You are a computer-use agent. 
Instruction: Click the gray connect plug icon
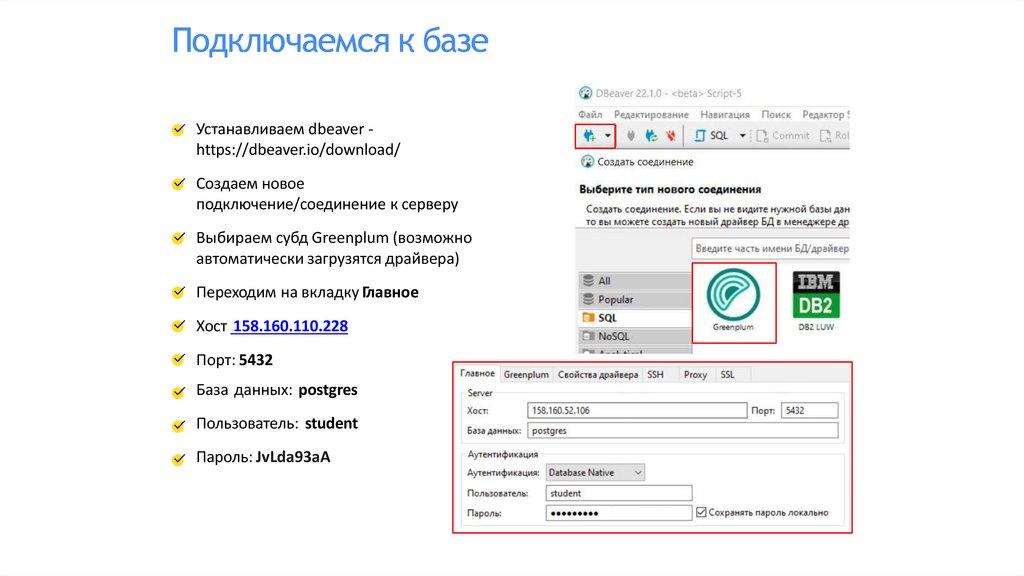[631, 135]
